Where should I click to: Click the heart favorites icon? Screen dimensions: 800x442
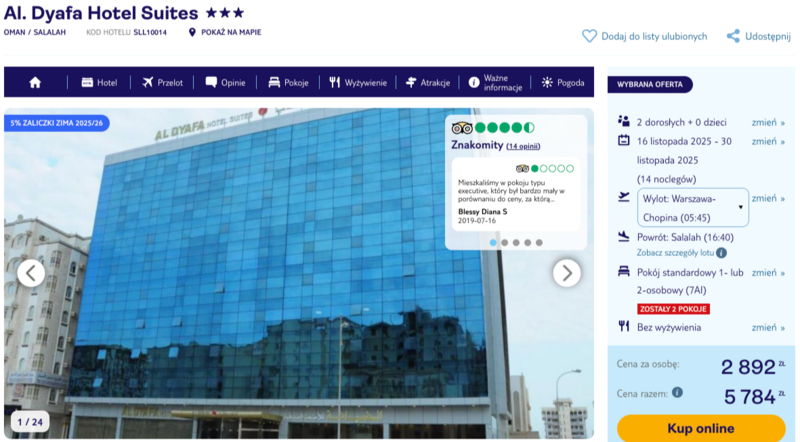pyautogui.click(x=589, y=36)
